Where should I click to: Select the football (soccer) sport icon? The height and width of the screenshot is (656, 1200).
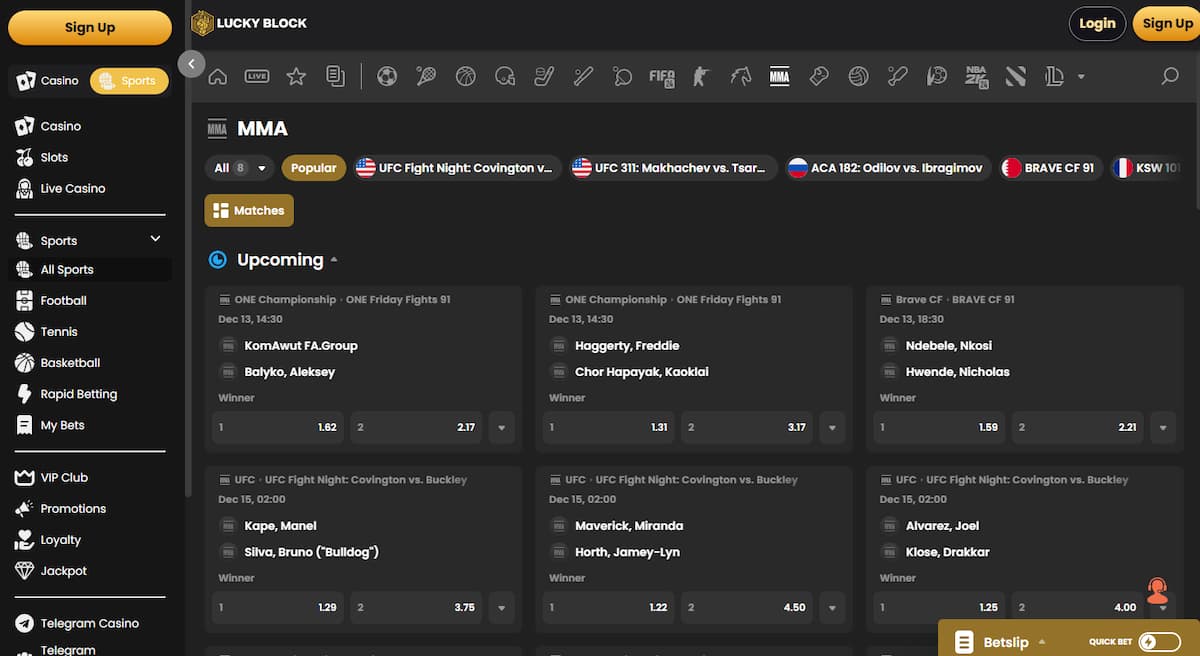(387, 76)
